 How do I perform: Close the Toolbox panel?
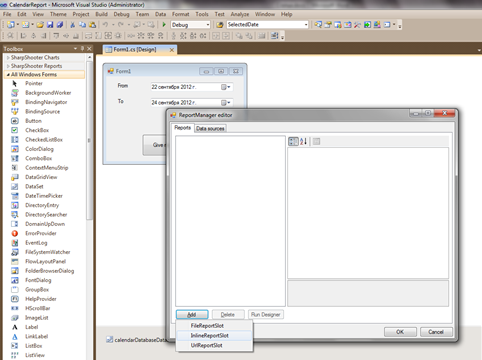[x=89, y=49]
